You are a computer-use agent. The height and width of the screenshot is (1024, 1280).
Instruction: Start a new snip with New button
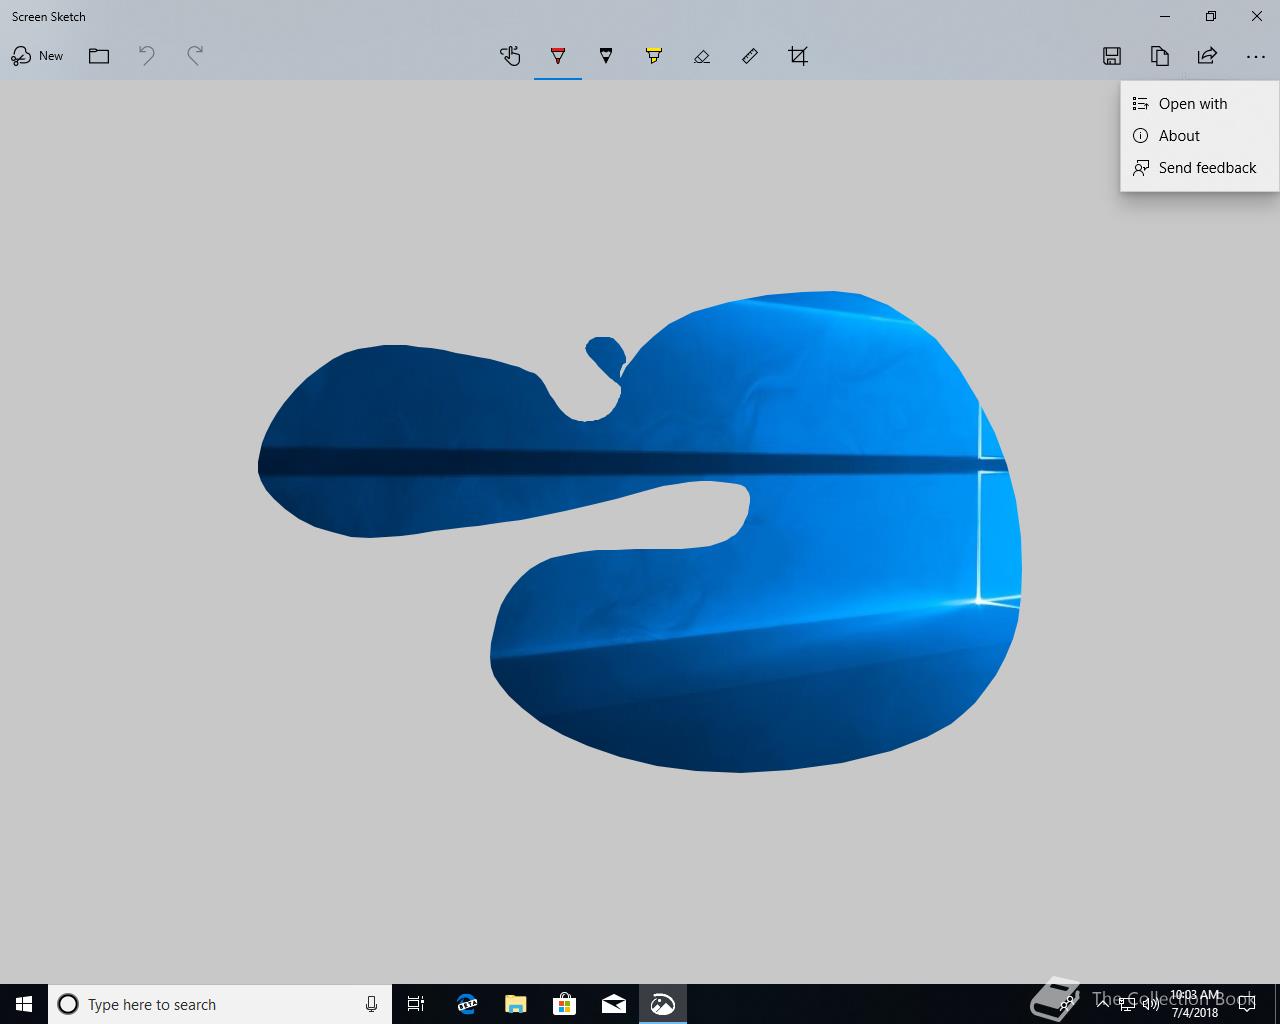[37, 56]
